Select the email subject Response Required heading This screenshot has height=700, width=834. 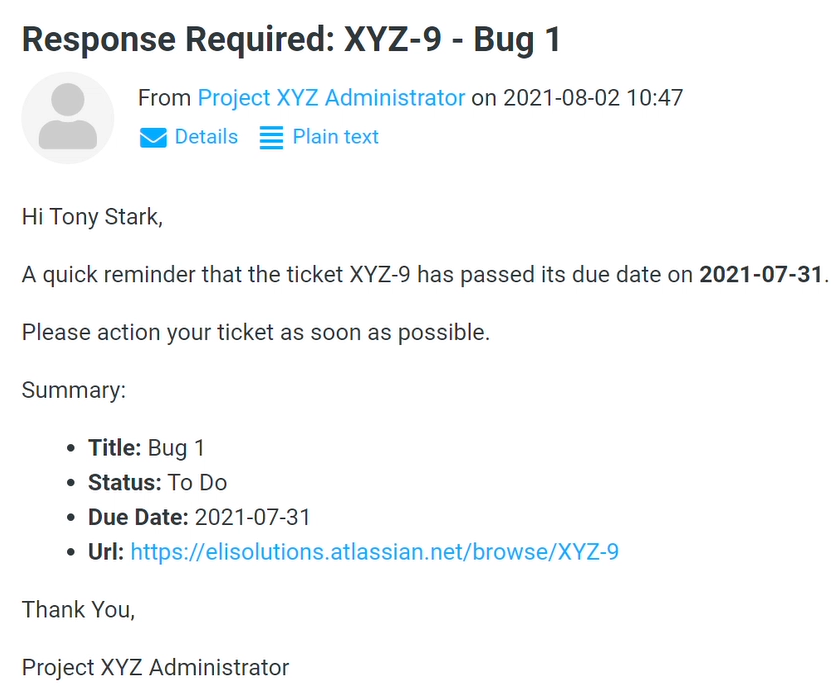292,40
